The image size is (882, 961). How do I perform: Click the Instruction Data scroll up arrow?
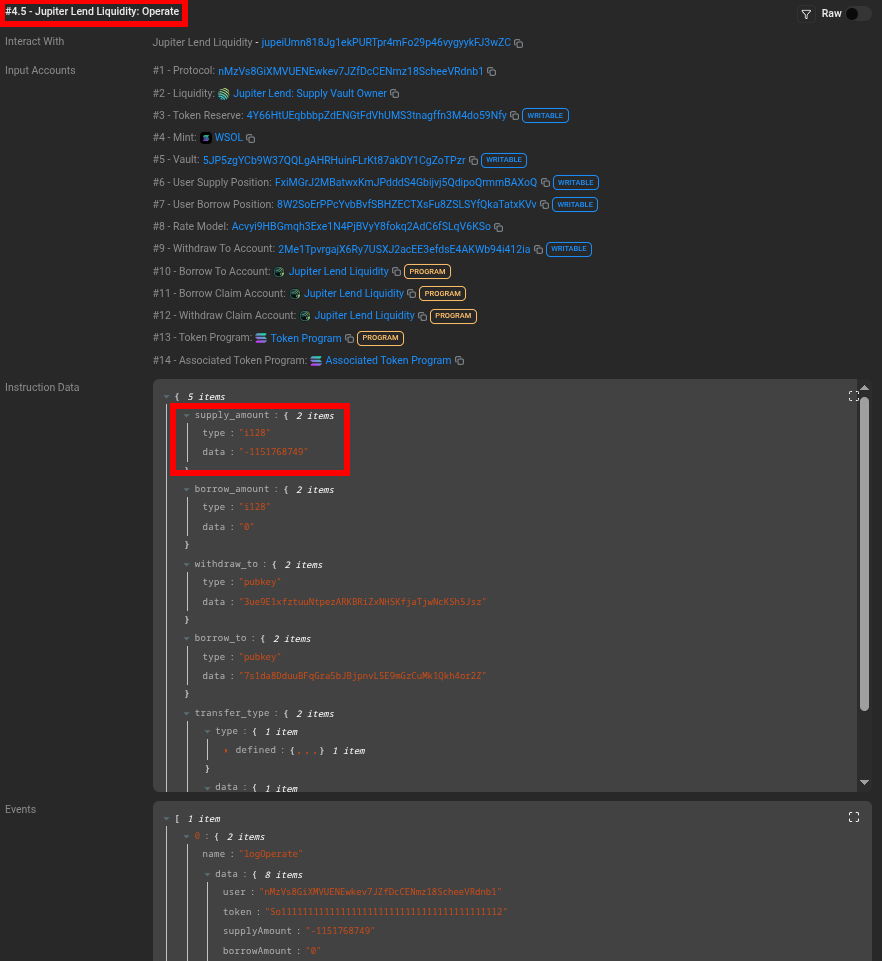pos(864,387)
